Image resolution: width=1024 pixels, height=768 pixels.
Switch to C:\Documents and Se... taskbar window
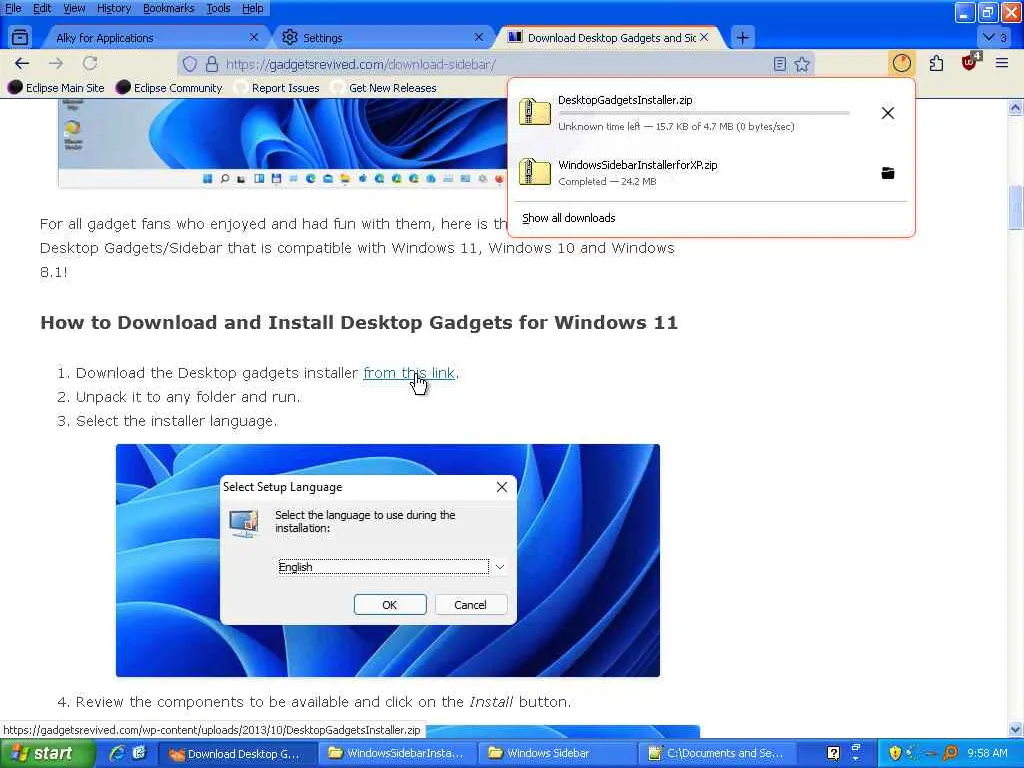click(719, 754)
